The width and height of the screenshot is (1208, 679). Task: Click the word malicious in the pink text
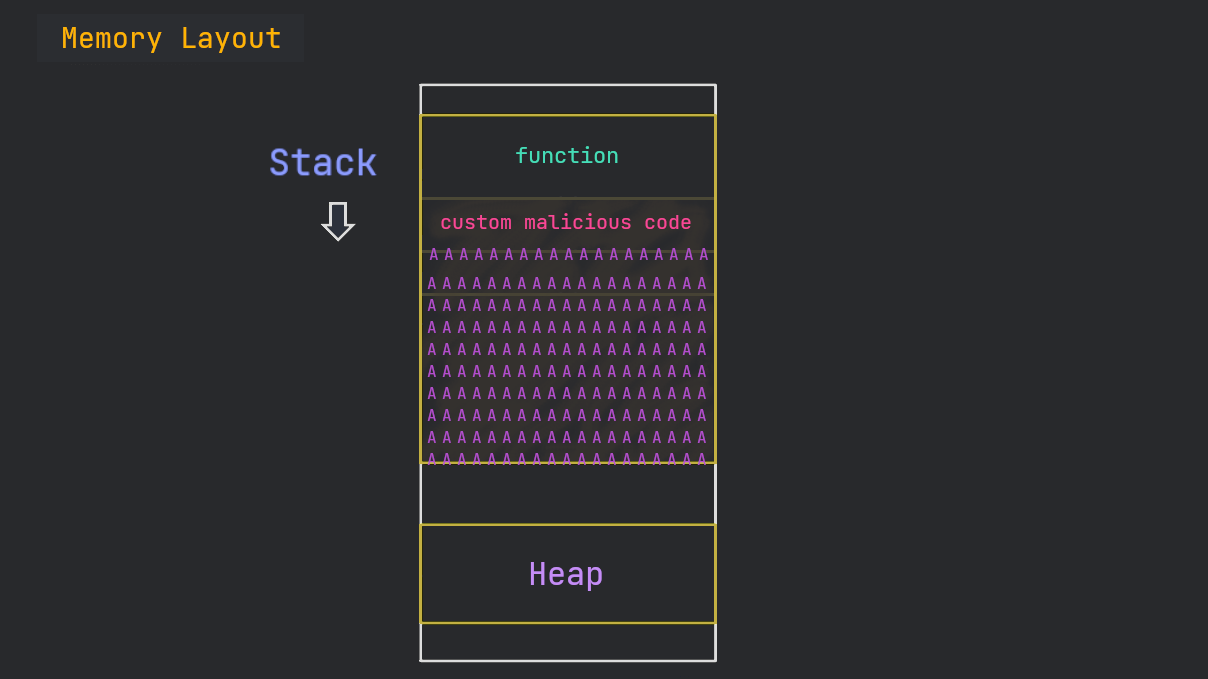click(578, 223)
